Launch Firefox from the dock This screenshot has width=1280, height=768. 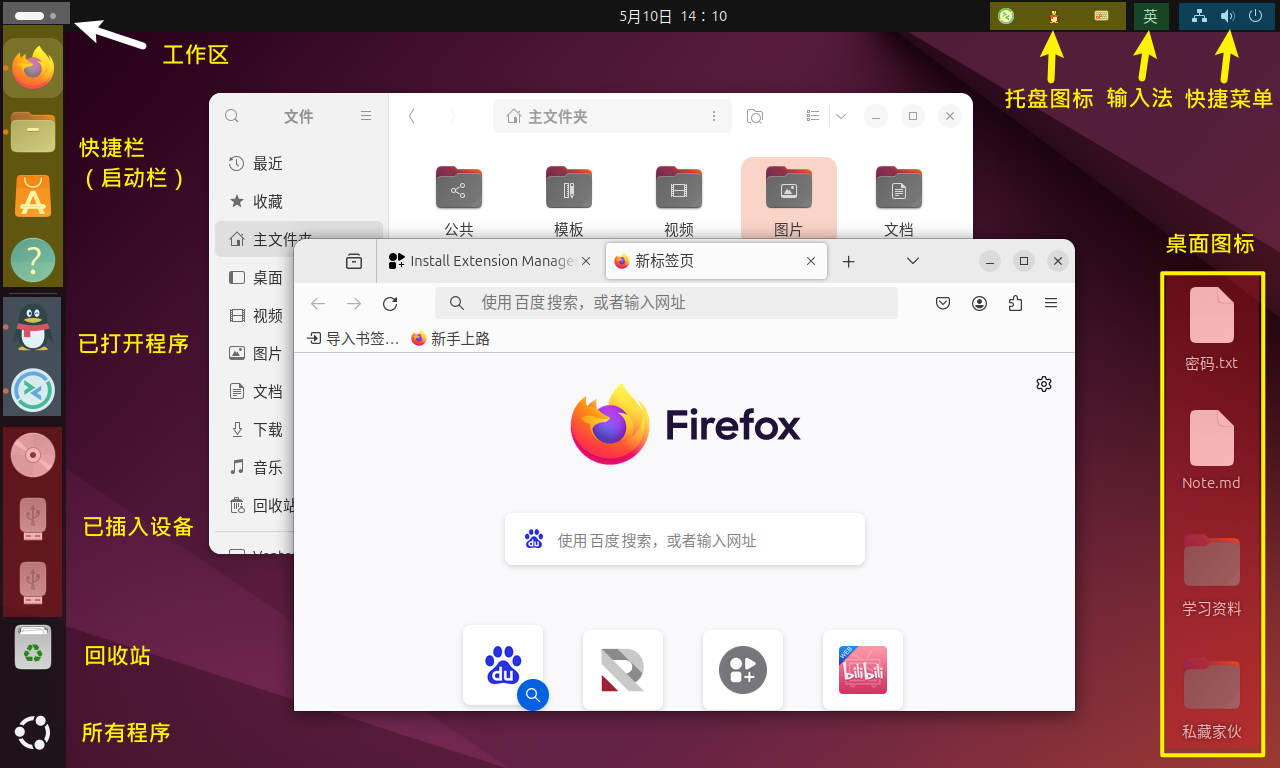[x=33, y=68]
